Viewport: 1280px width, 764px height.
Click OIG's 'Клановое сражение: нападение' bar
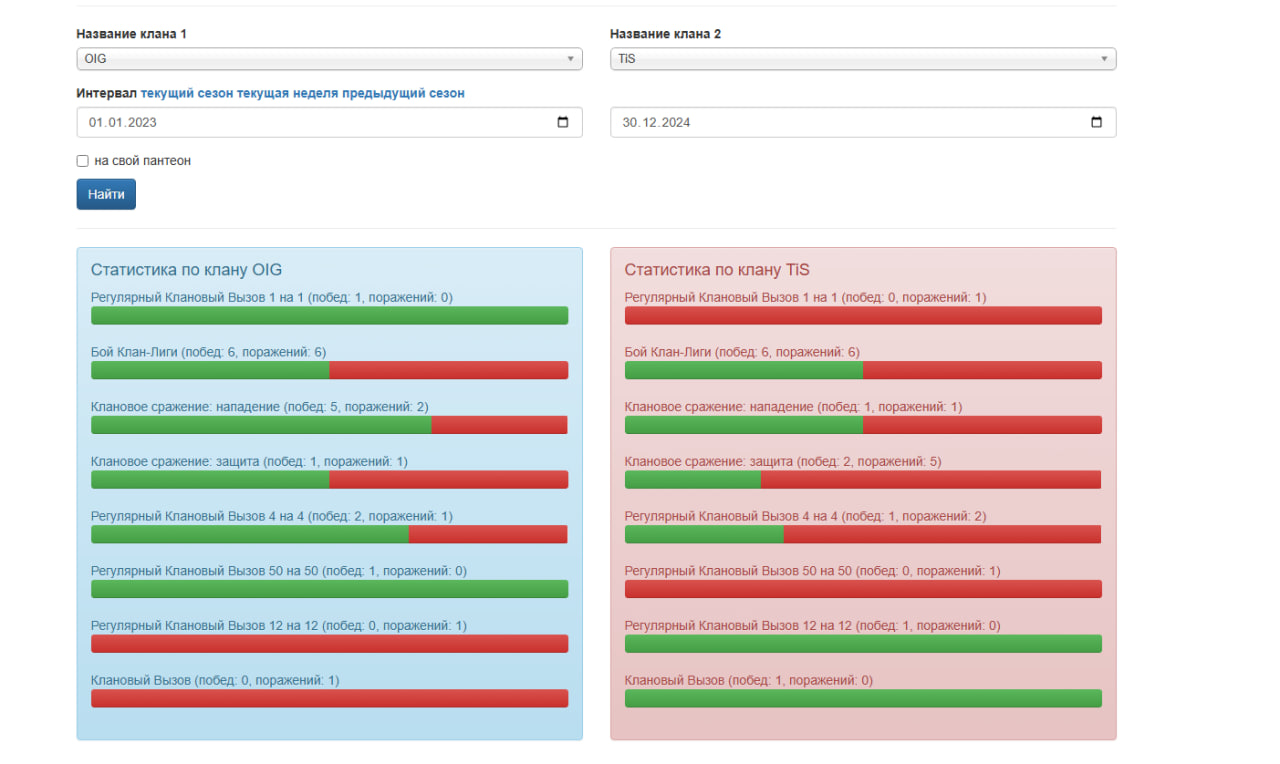click(x=329, y=425)
